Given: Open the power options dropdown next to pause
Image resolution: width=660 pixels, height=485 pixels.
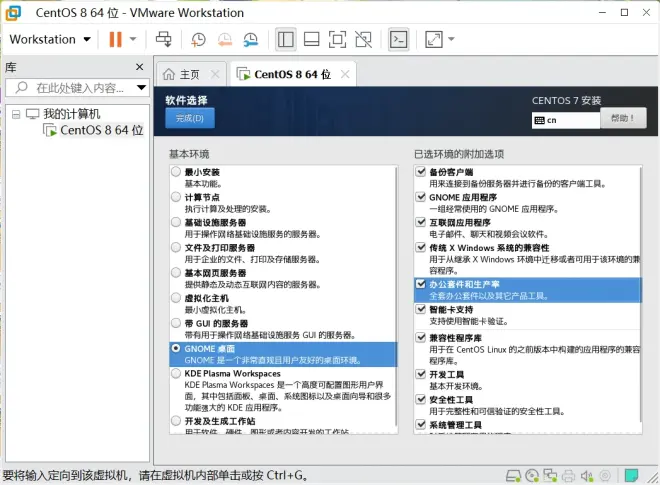Looking at the screenshot, I should coord(133,40).
